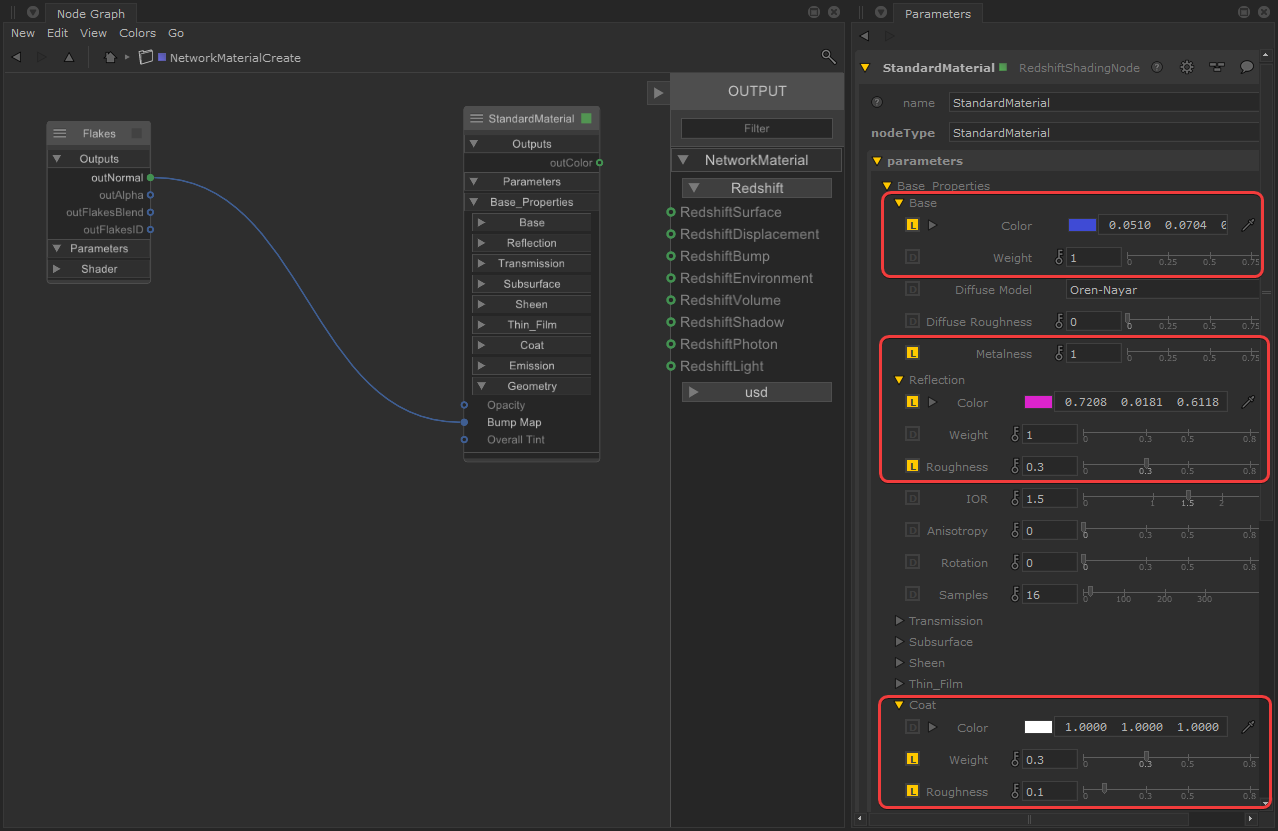Toggle the L state badge for Metalness
Image resolution: width=1278 pixels, height=831 pixels.
(912, 353)
